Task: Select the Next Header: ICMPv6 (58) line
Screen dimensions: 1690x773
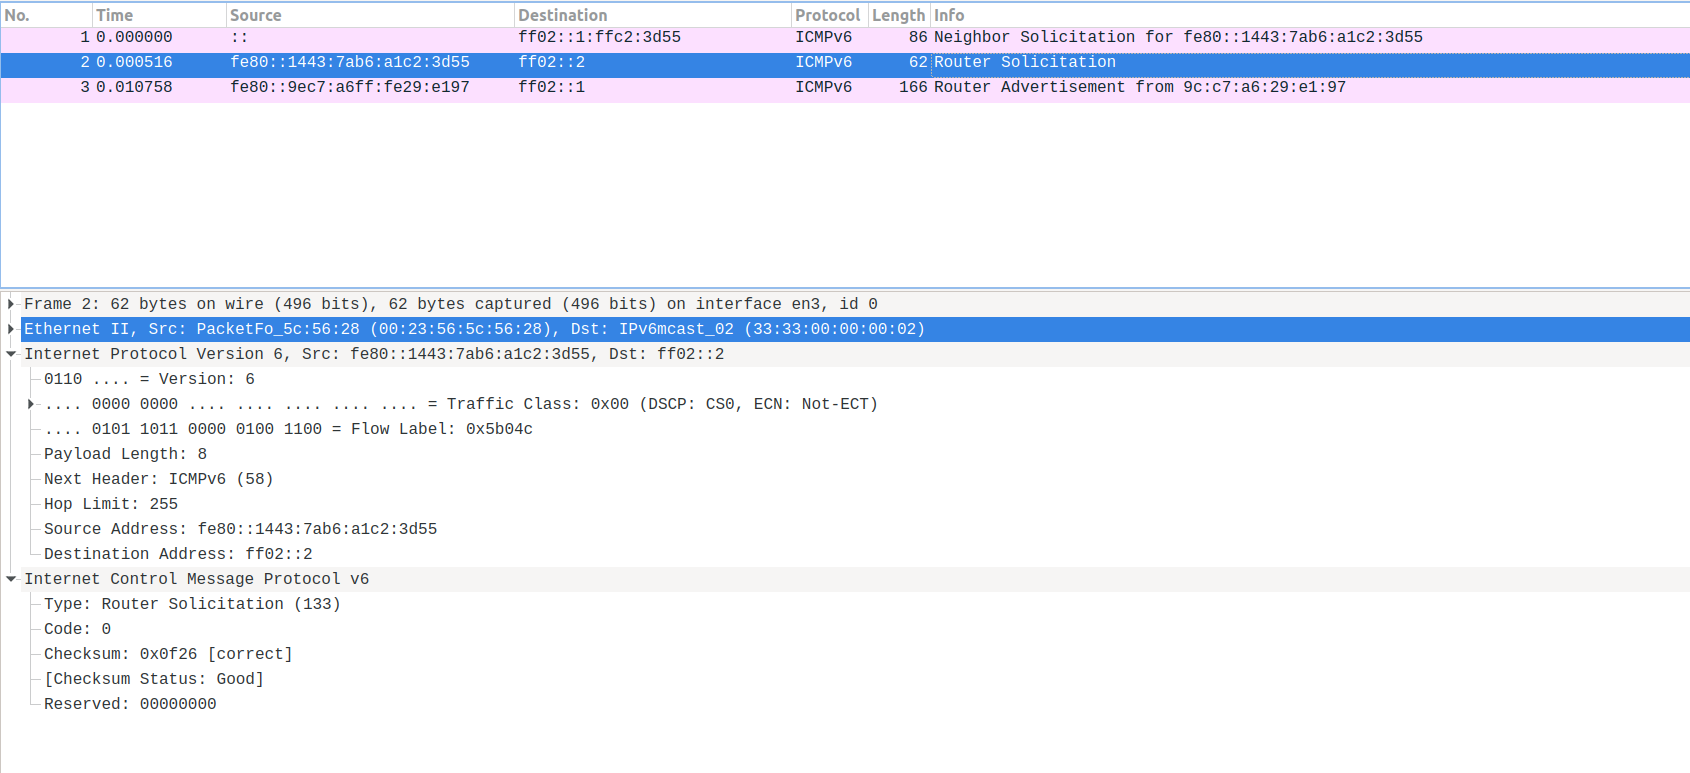Action: 158,479
